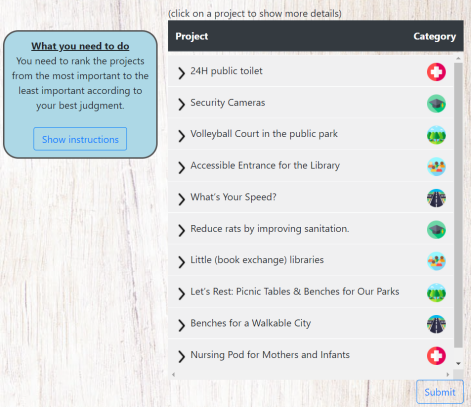
Task: Click the vertical scrollbar down arrow
Action: point(458,363)
